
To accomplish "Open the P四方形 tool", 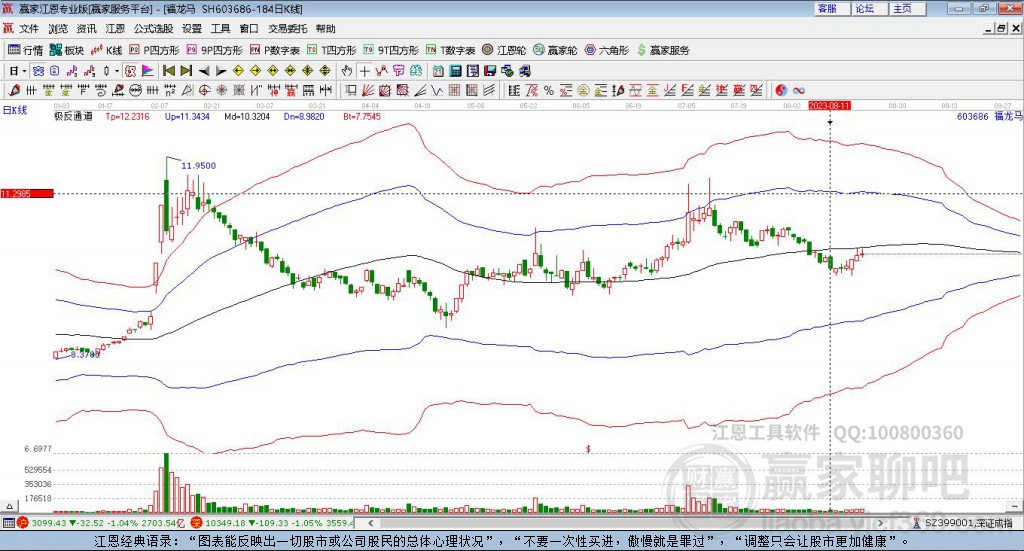I will [154, 50].
